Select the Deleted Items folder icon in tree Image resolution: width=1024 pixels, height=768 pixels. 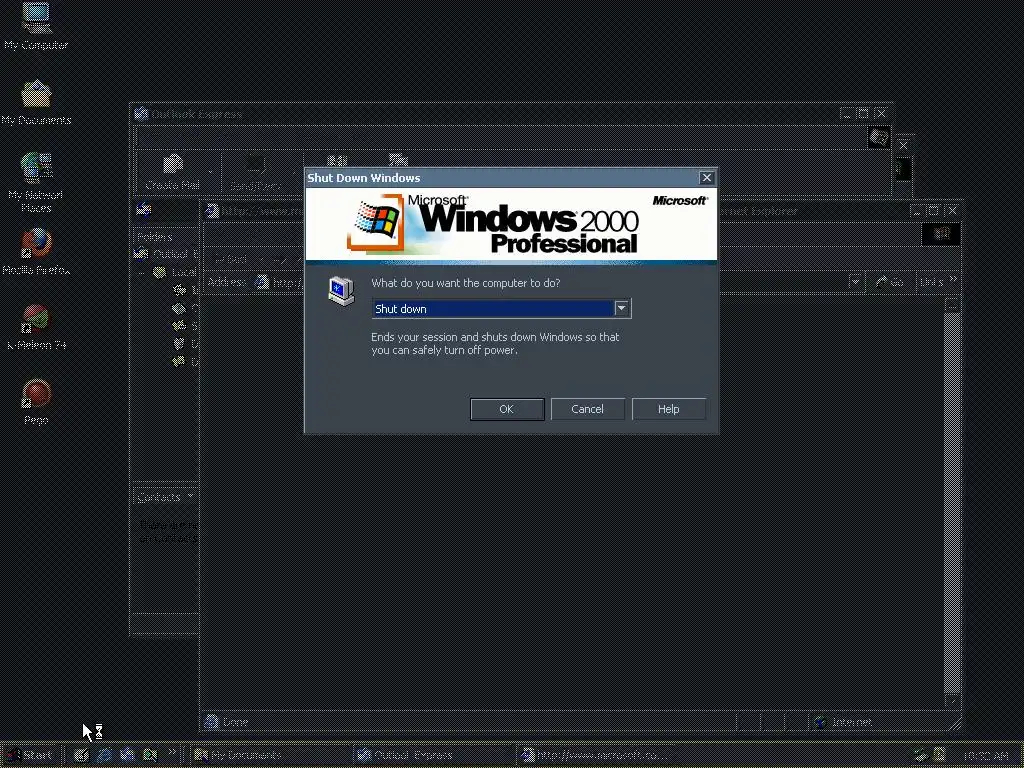pos(179,343)
